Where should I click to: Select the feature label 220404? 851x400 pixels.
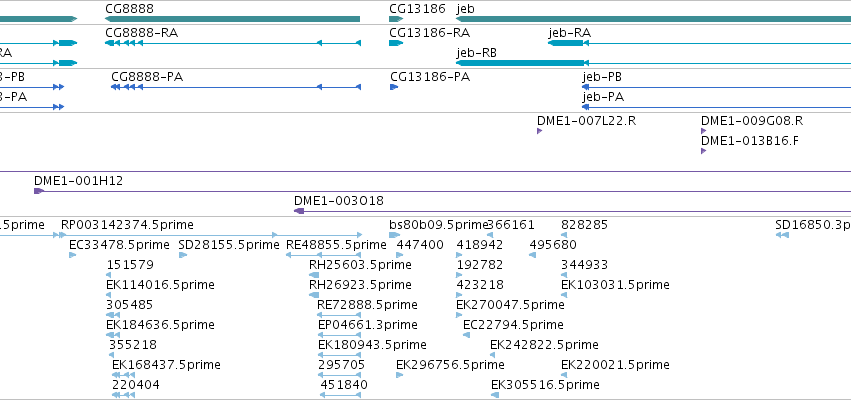tap(136, 385)
